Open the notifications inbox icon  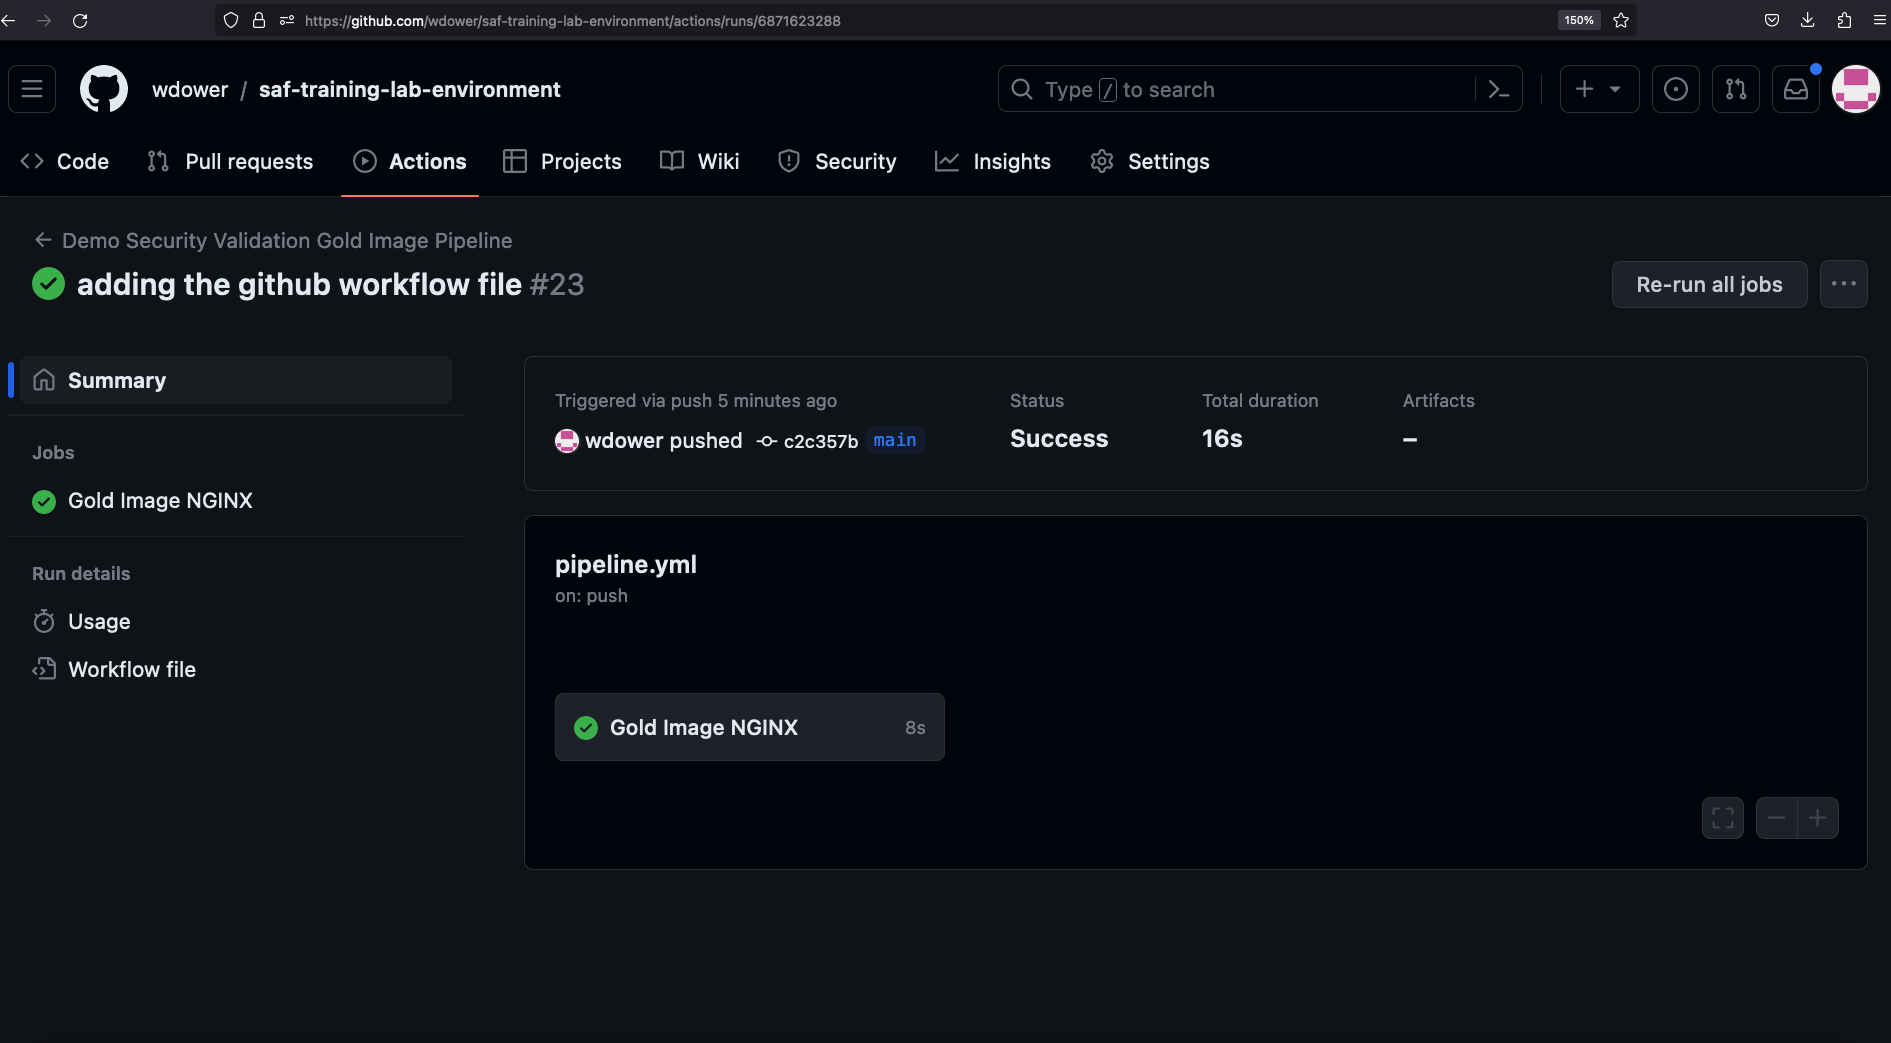(x=1795, y=89)
